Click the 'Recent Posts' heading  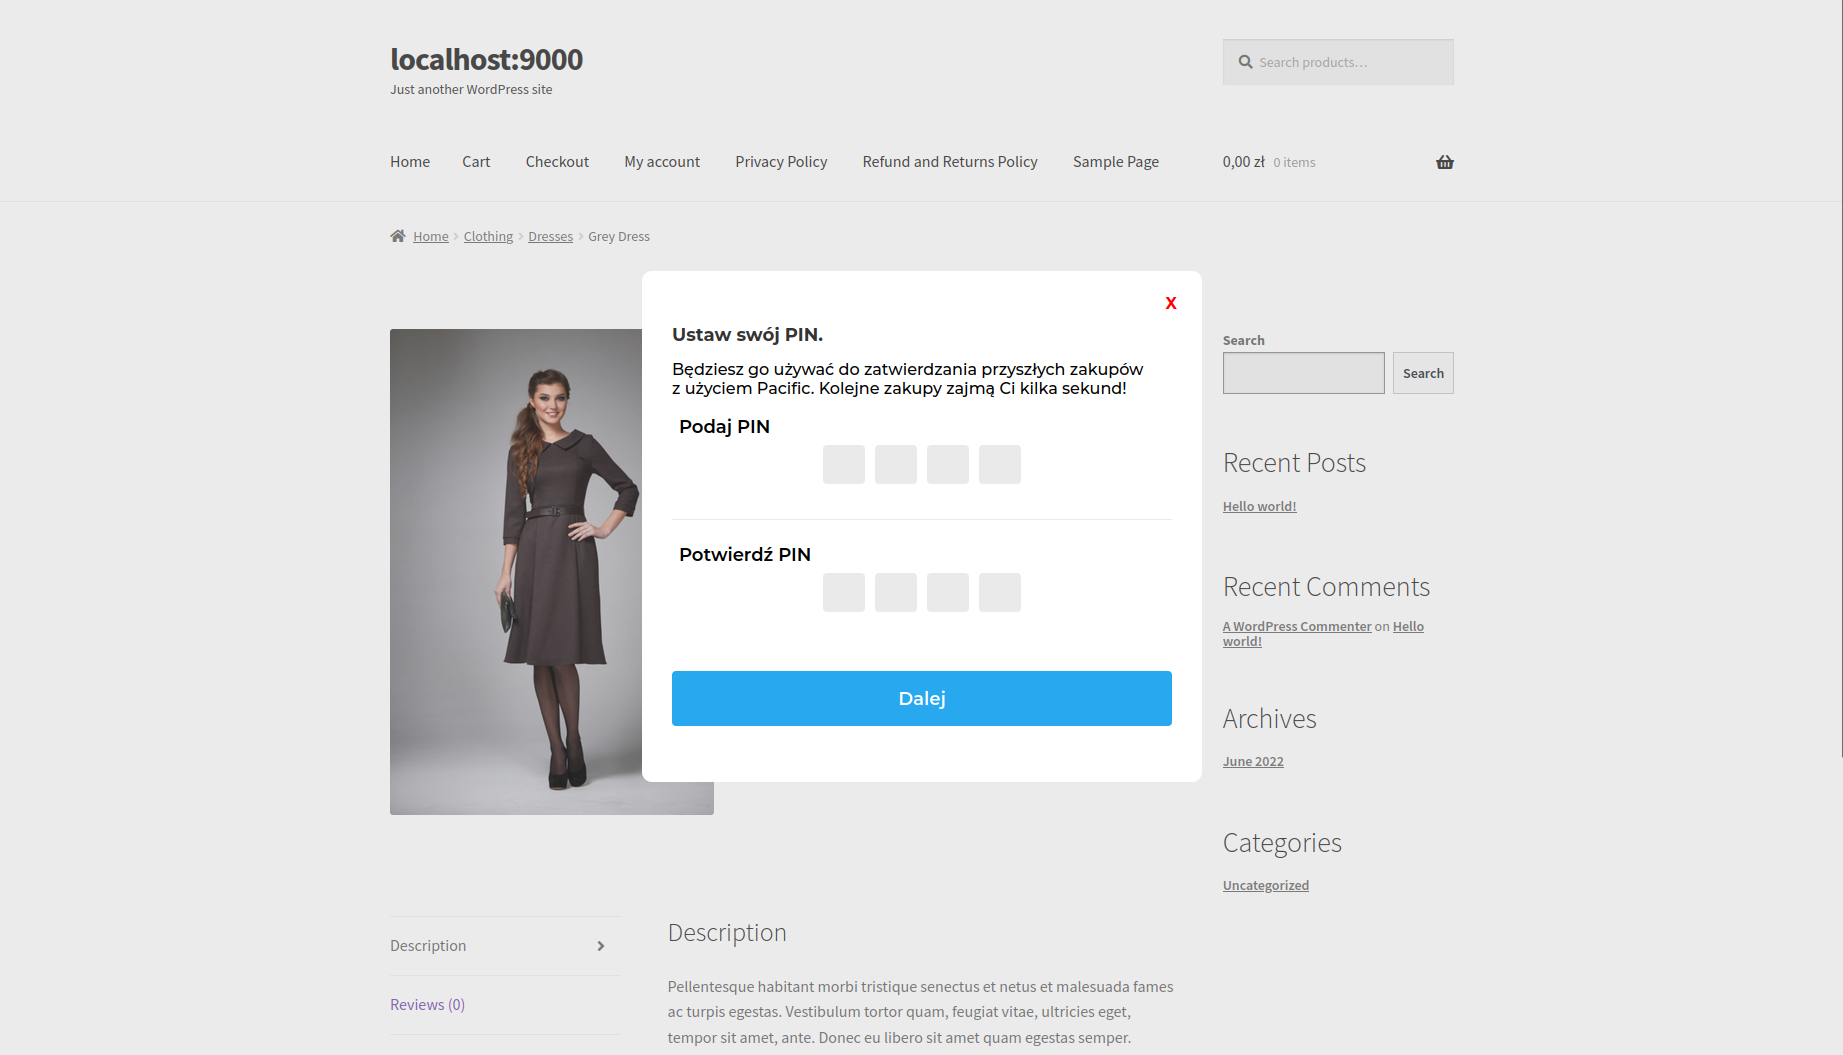[1294, 463]
